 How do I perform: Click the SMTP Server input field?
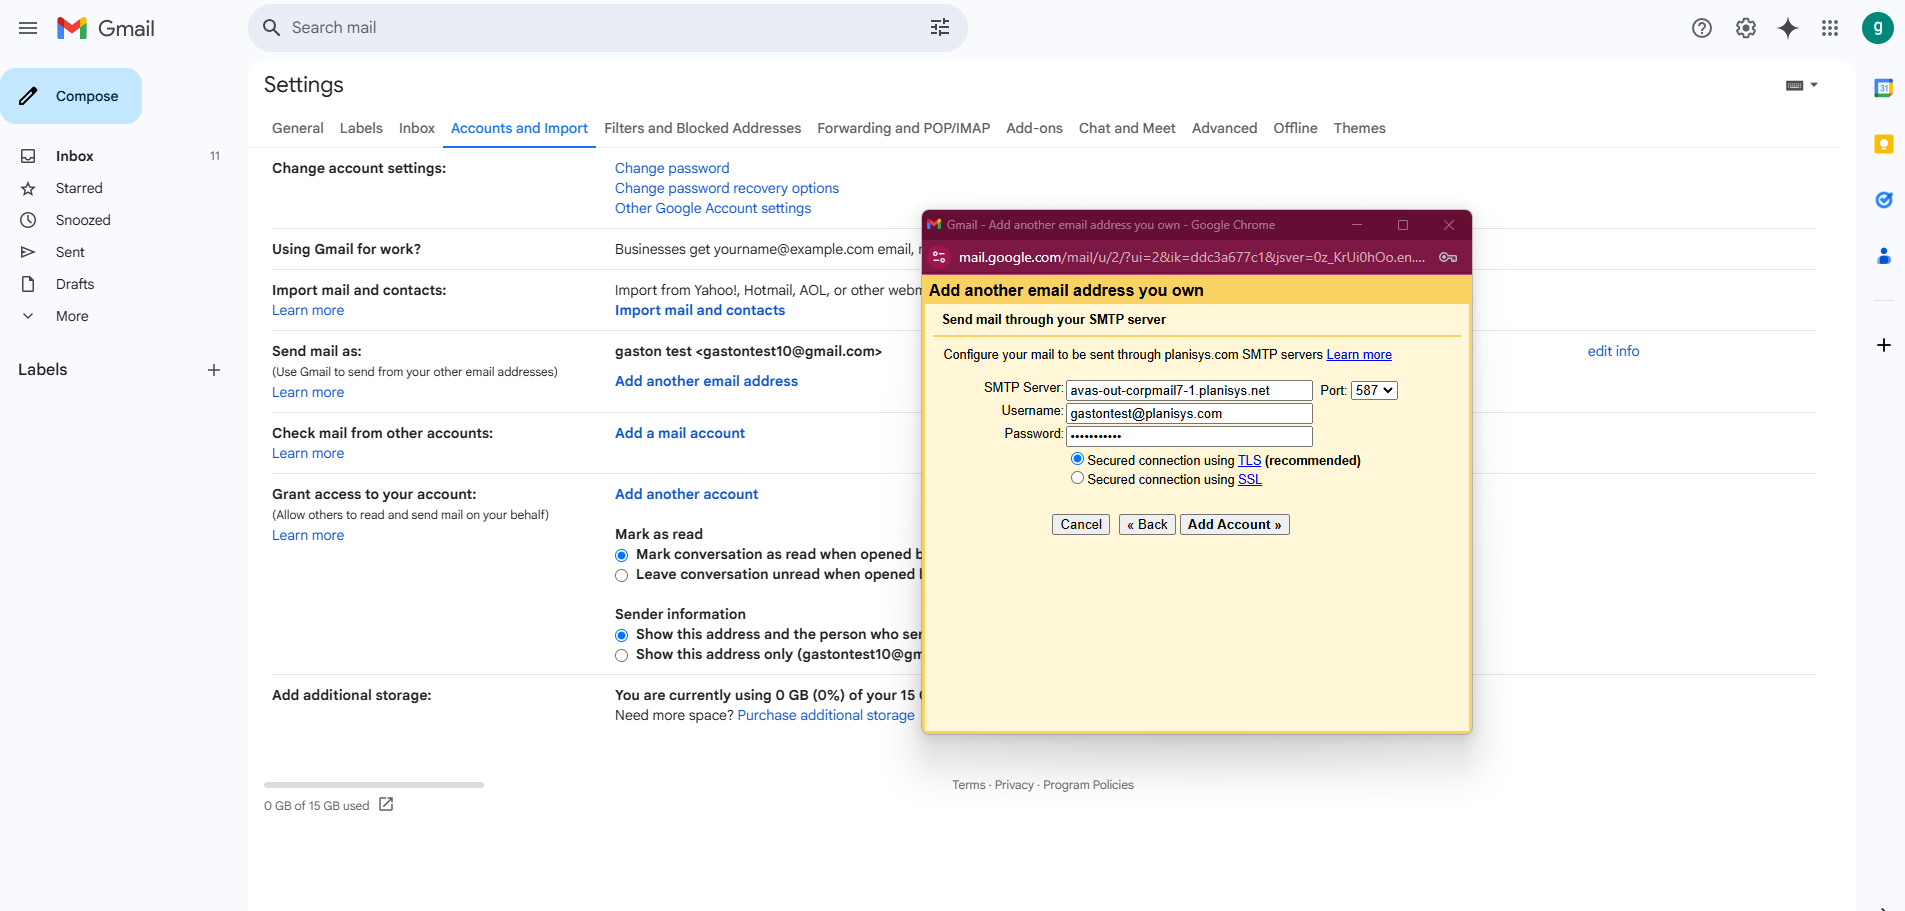click(1188, 390)
